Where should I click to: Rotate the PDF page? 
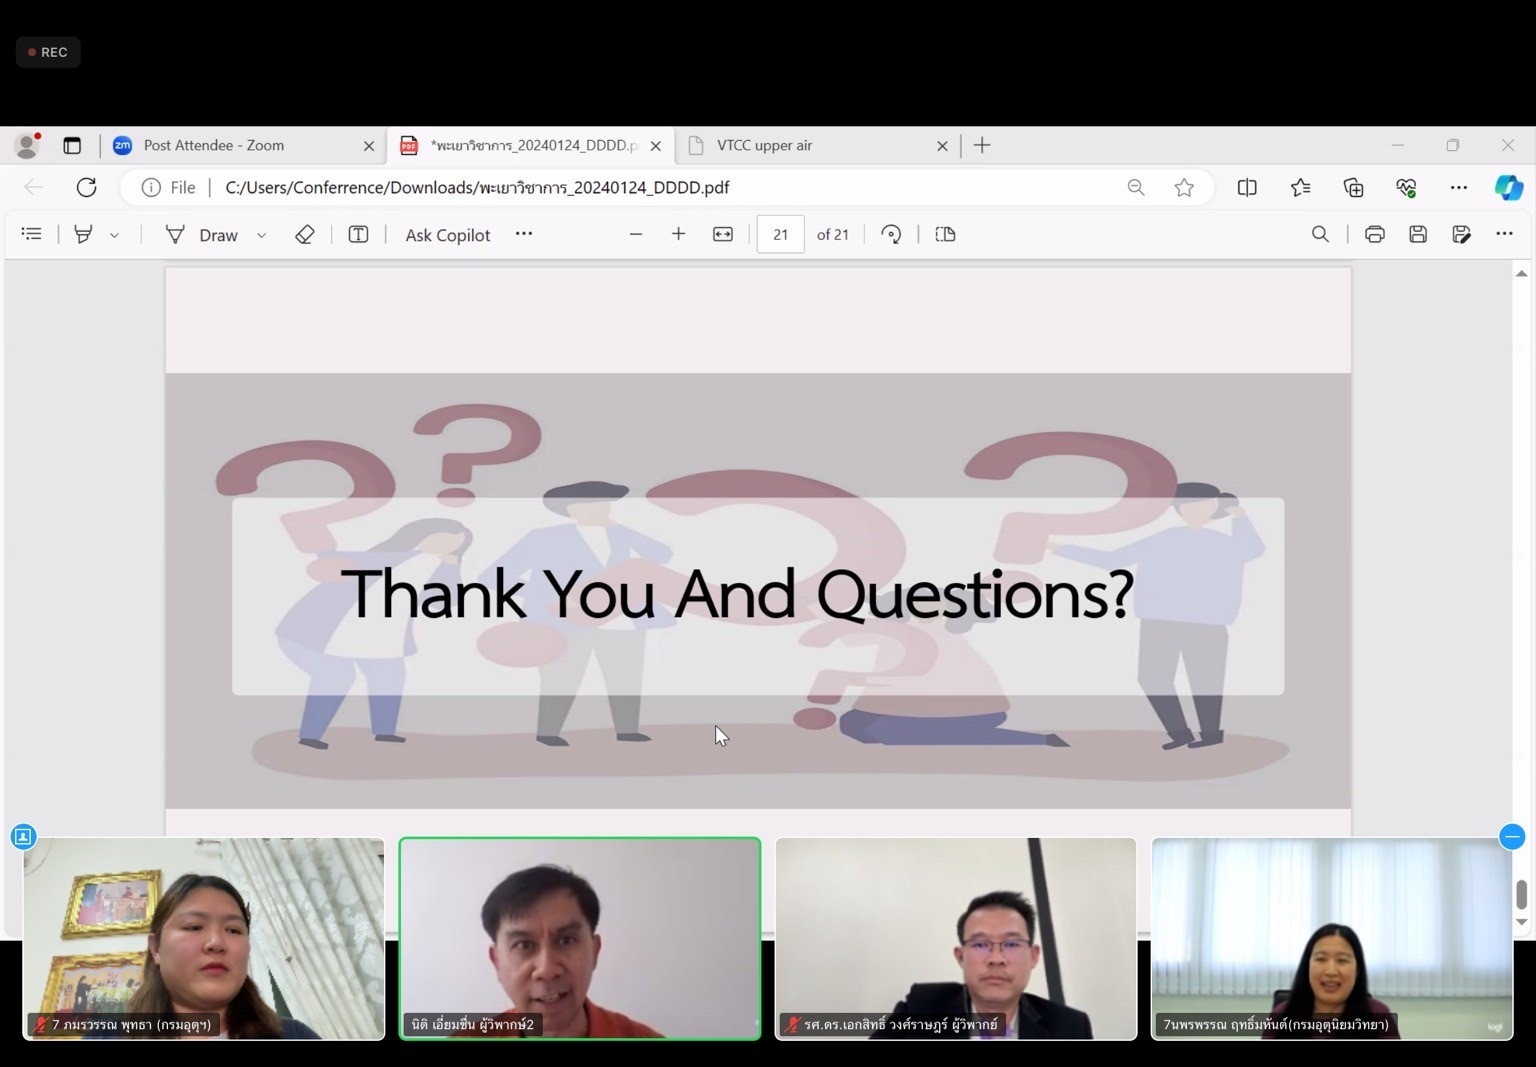tap(891, 234)
